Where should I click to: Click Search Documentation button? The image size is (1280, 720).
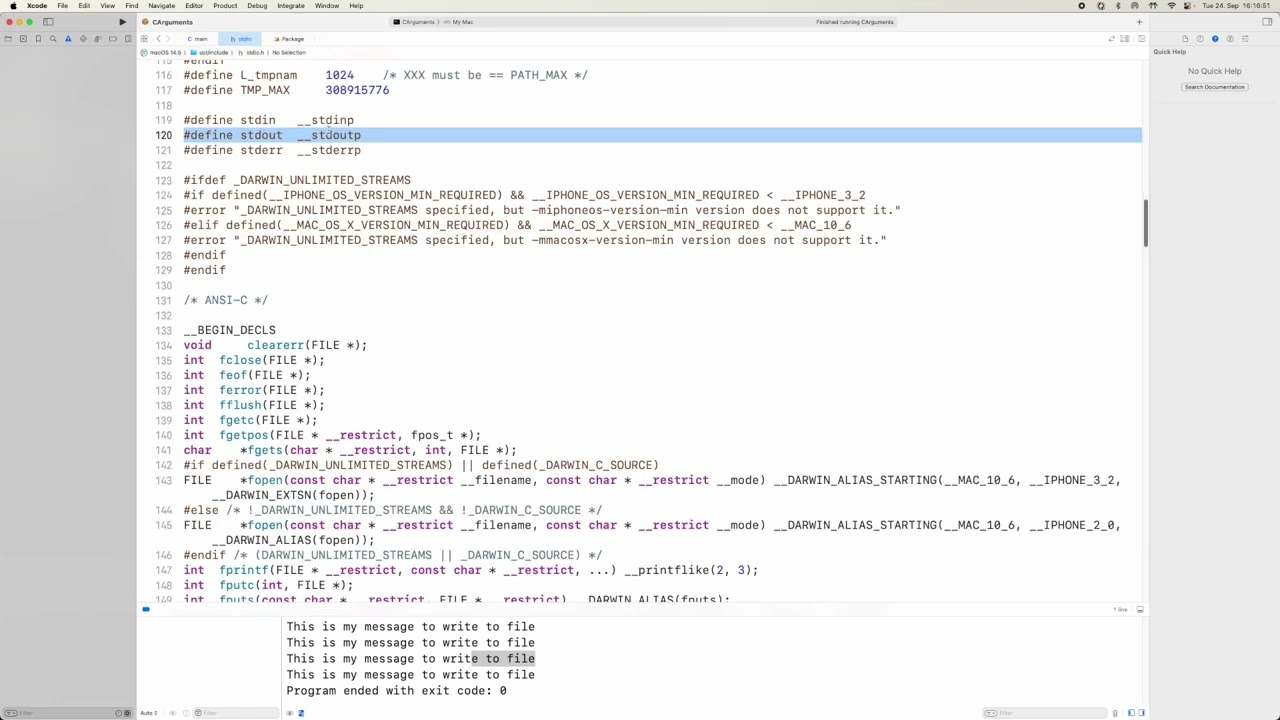tap(1214, 87)
